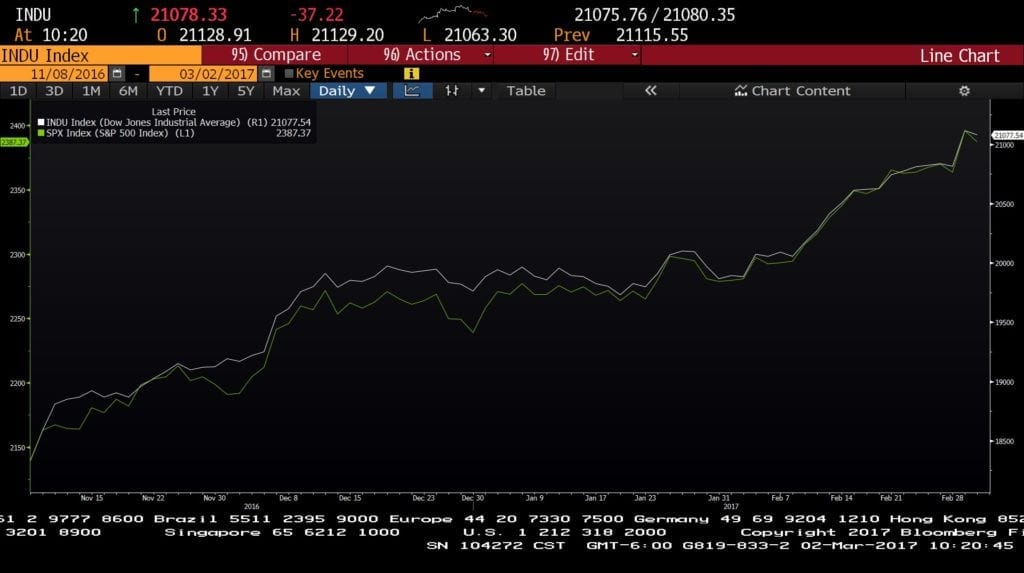Click the green 2387.37 left axis marker
The image size is (1024, 573).
14,142
